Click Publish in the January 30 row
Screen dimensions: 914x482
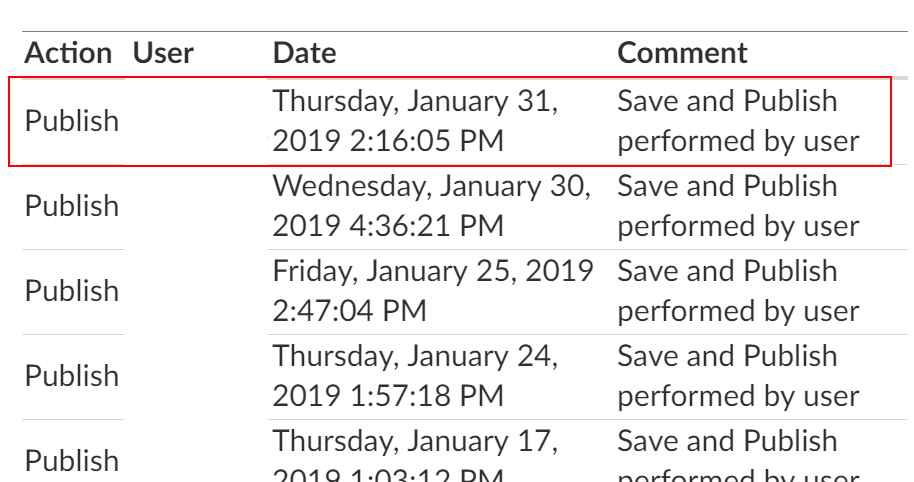(x=72, y=206)
